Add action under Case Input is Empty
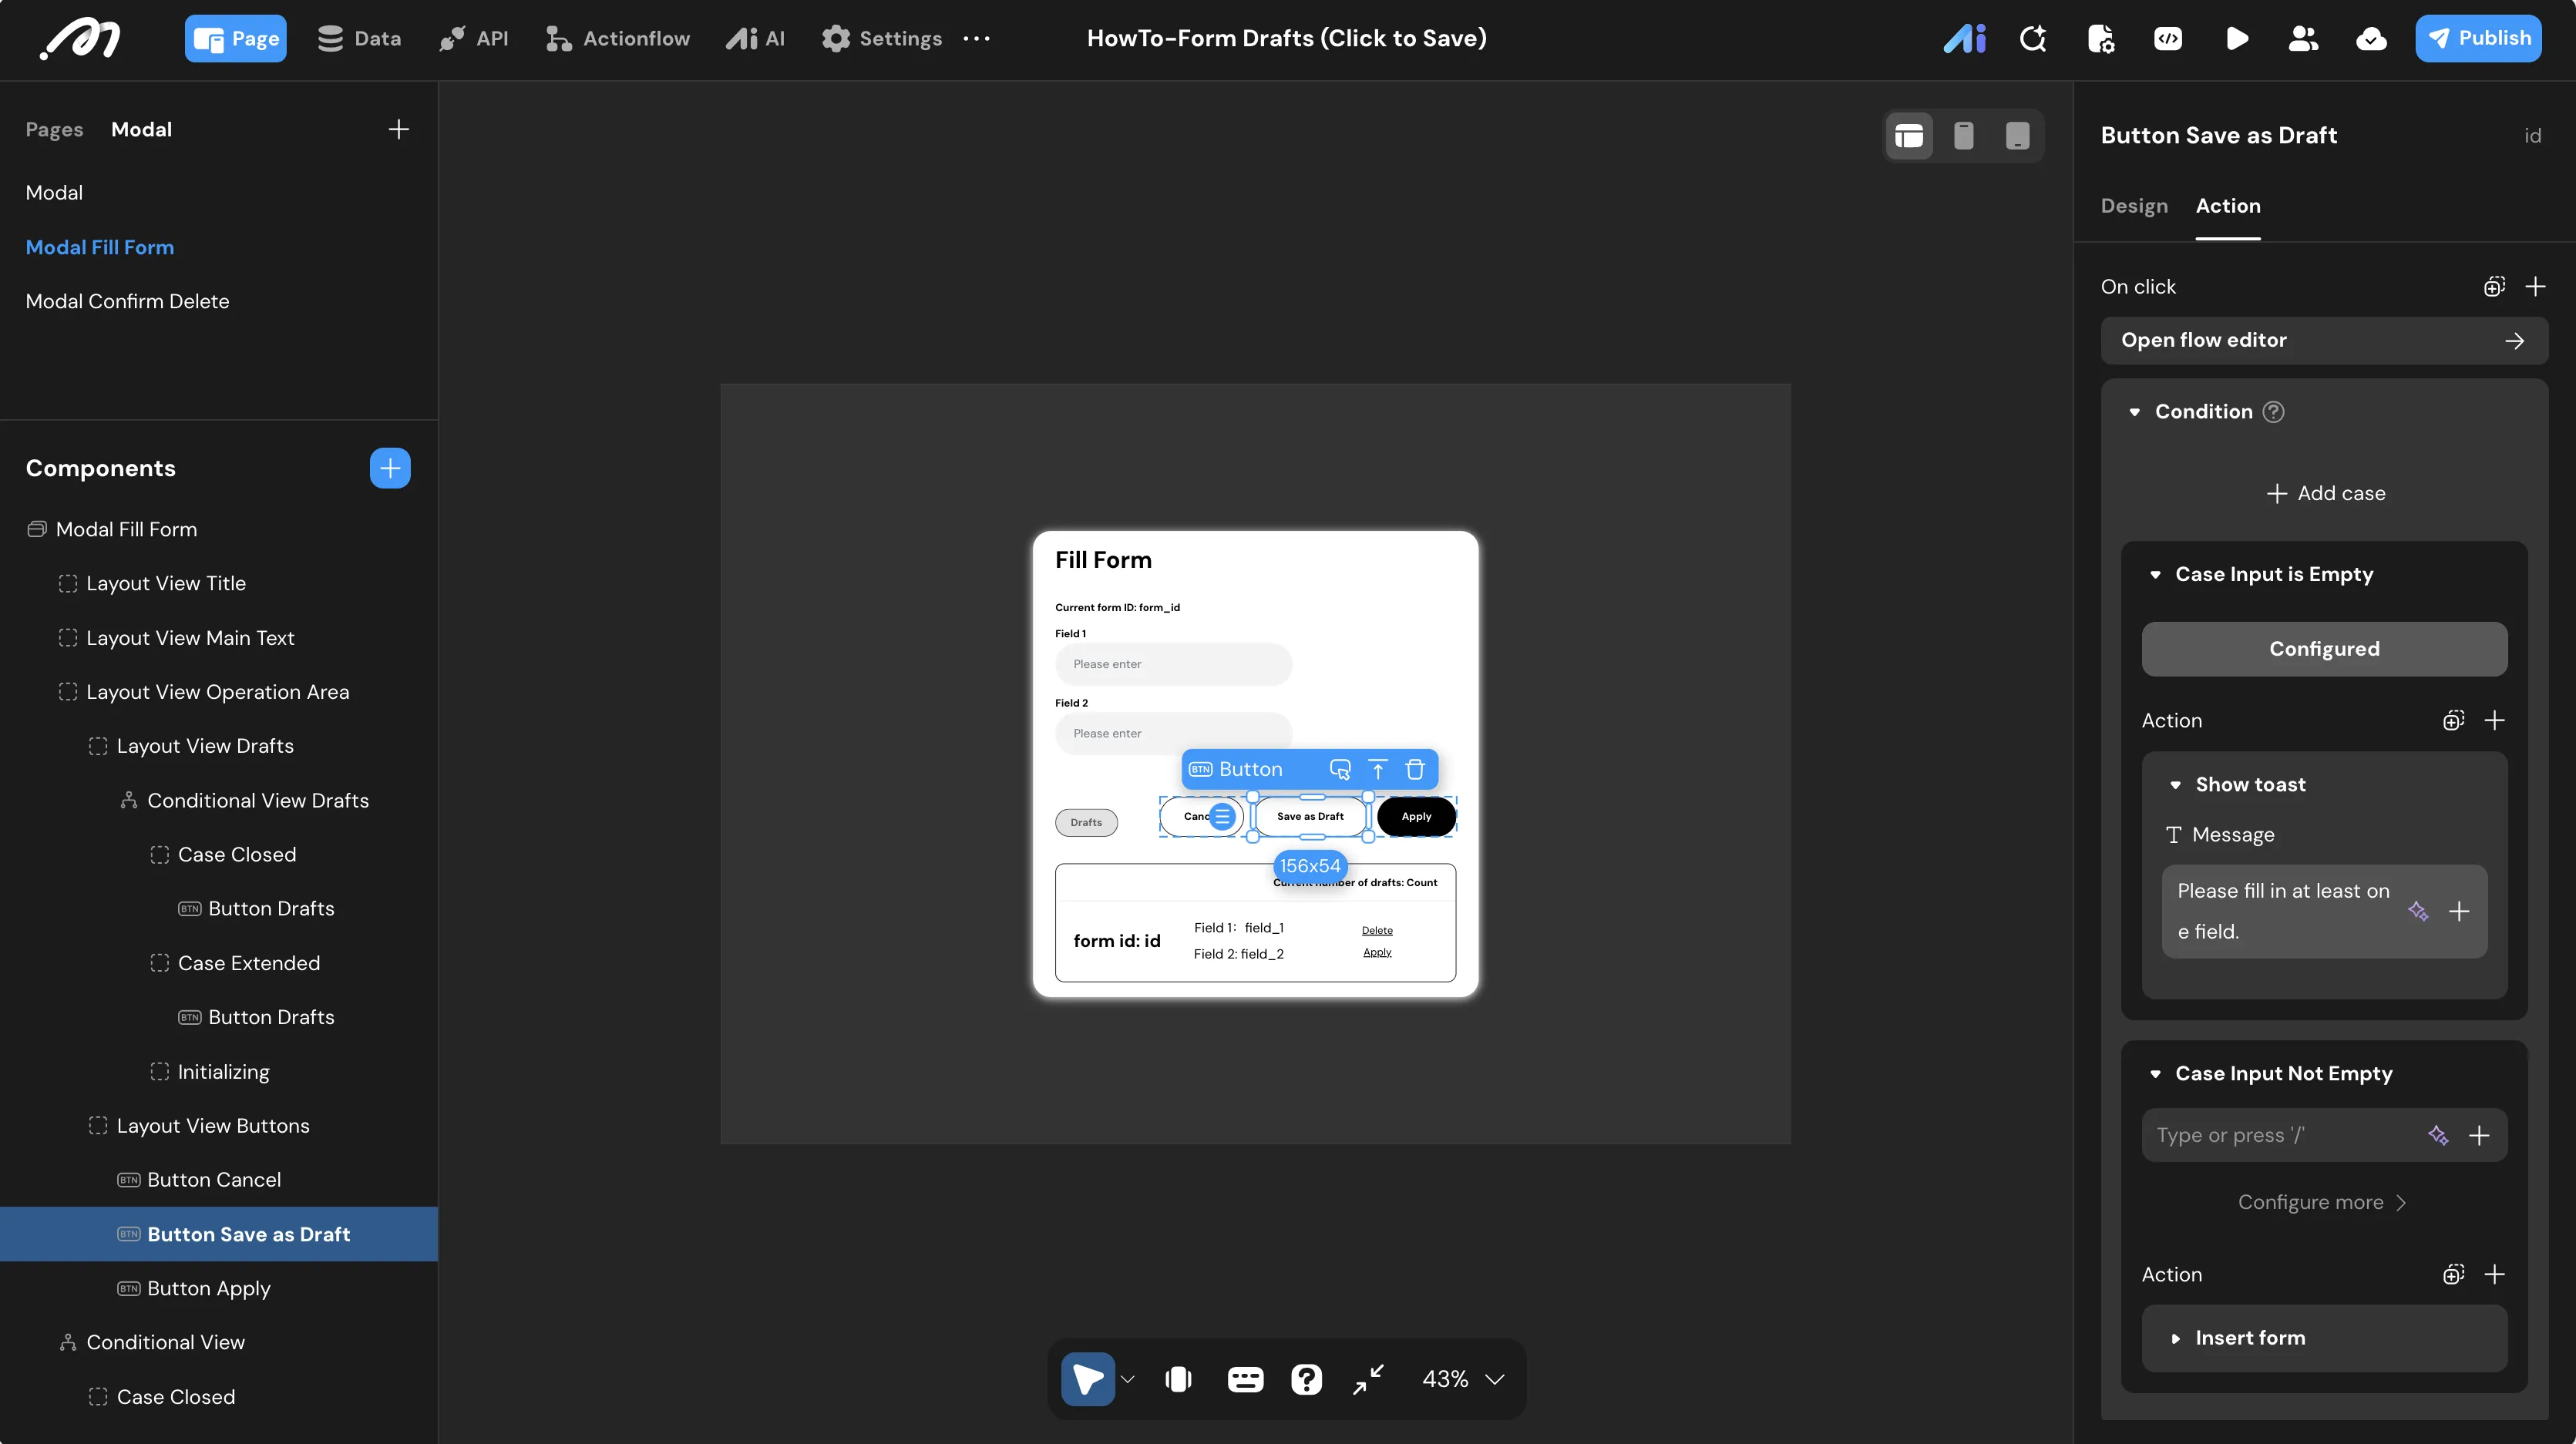2576x1444 pixels. point(2494,721)
